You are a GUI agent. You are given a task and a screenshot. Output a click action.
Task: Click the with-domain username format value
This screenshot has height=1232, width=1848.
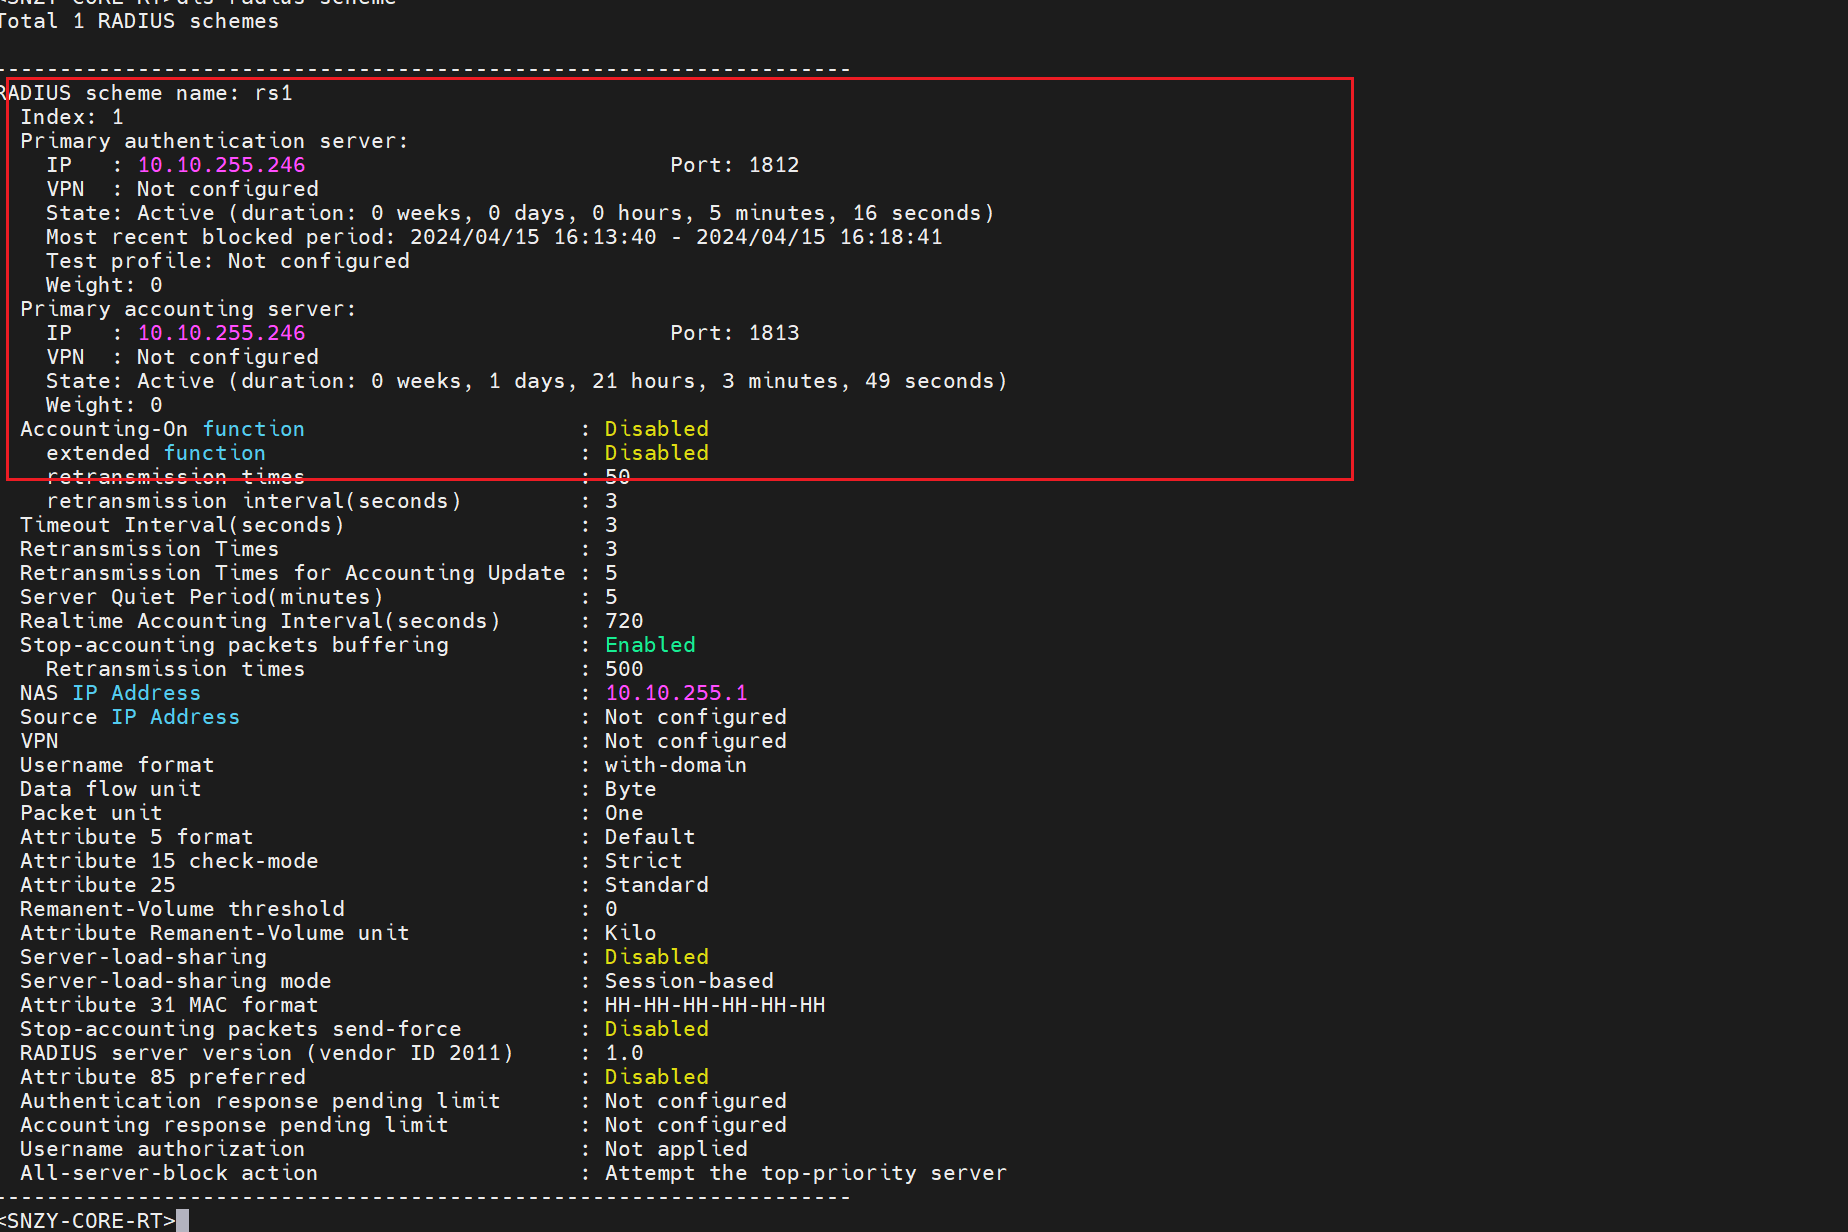pos(675,765)
